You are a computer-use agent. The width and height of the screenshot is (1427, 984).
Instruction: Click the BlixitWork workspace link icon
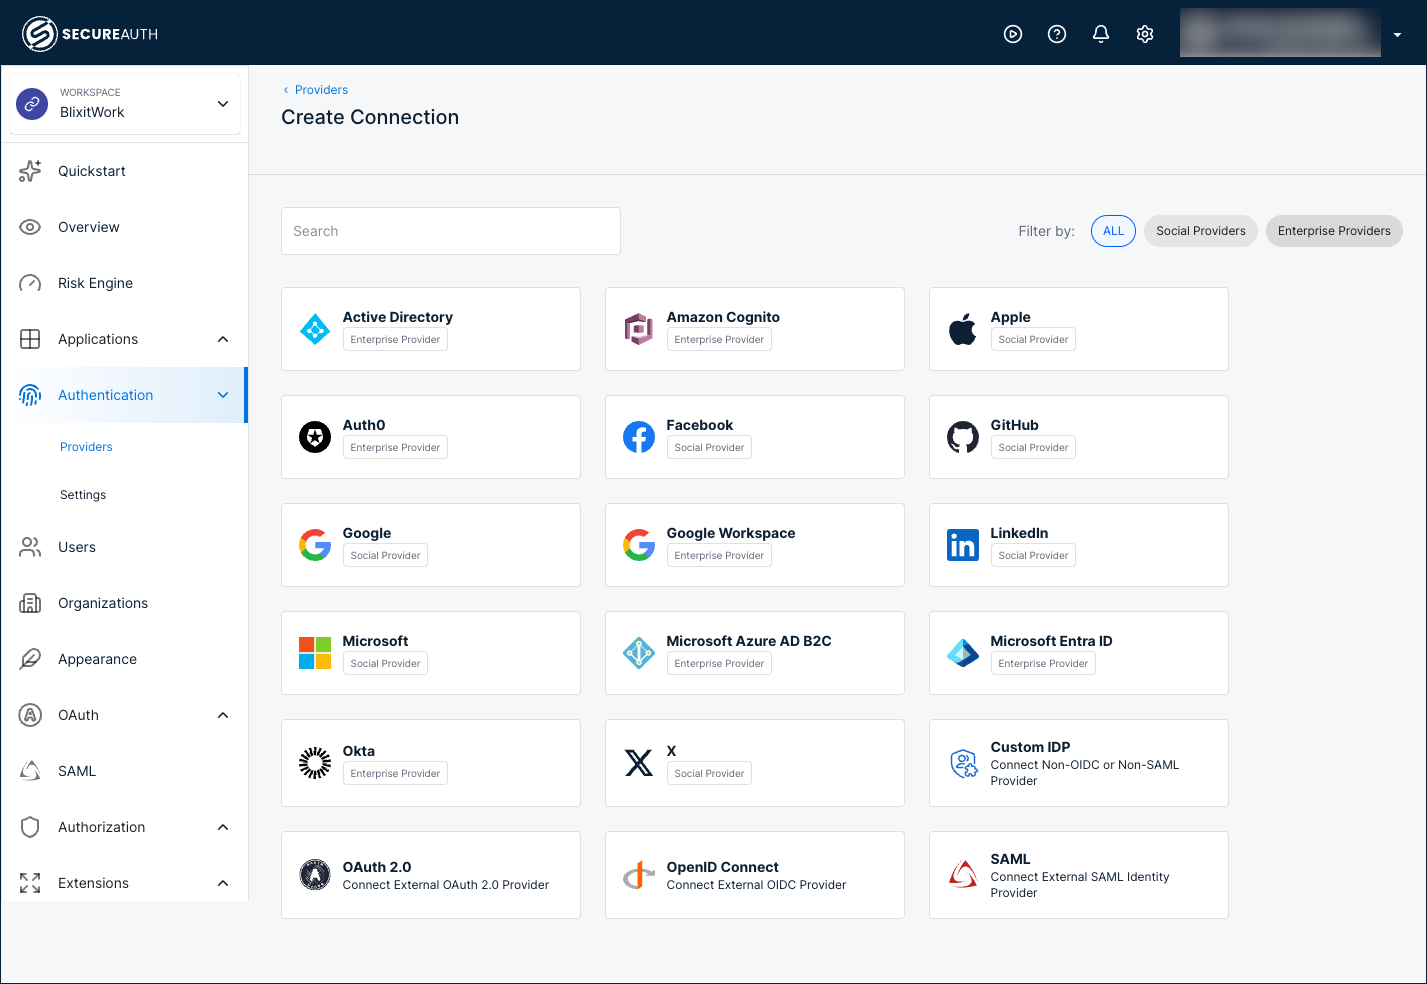click(32, 103)
